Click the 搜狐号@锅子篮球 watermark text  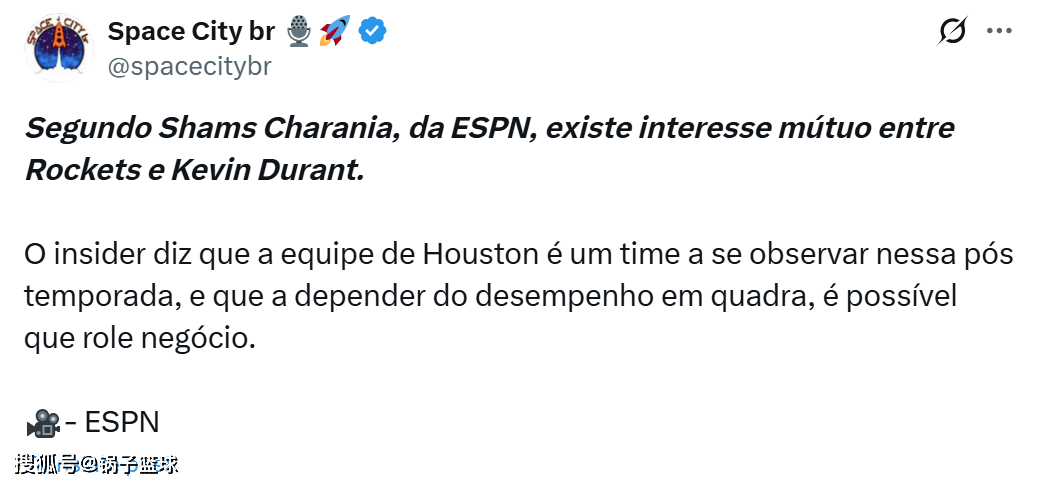coord(97,463)
